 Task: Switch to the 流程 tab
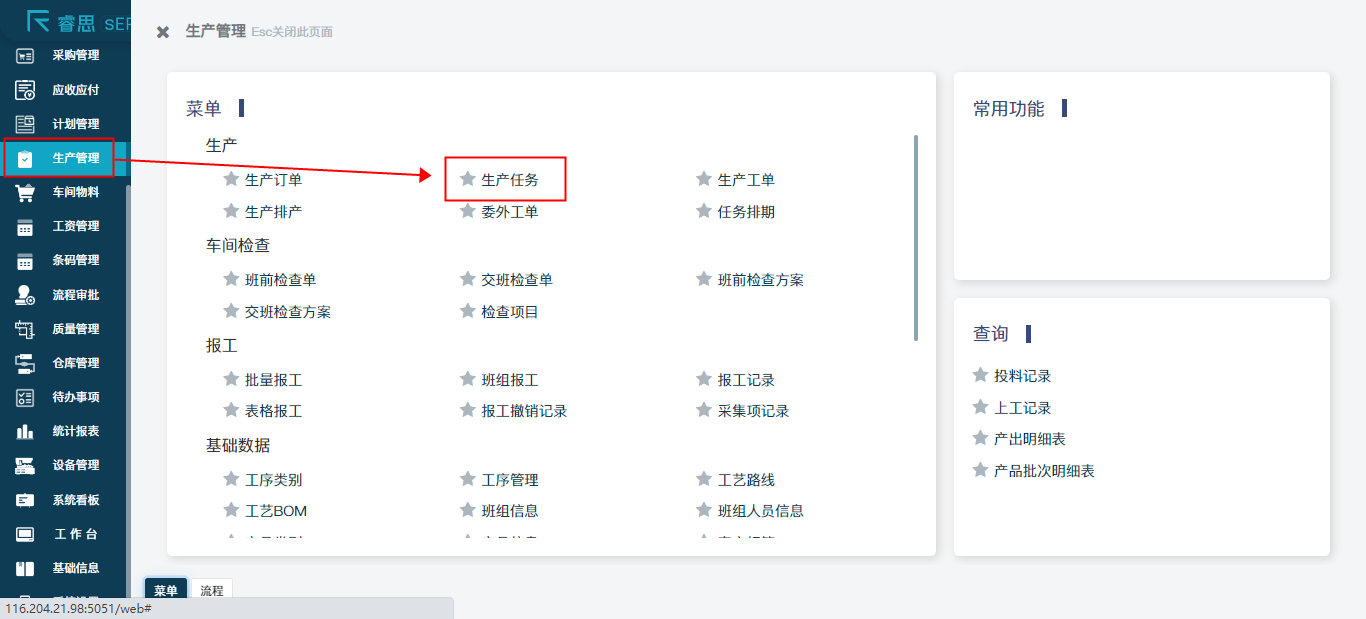tap(211, 591)
